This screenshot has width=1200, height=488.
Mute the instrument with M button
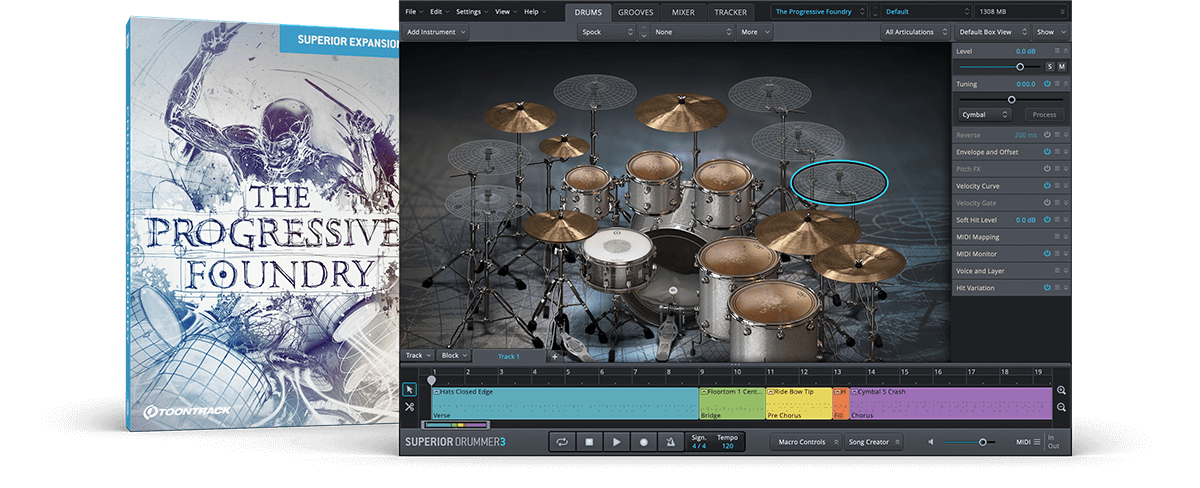click(1061, 67)
